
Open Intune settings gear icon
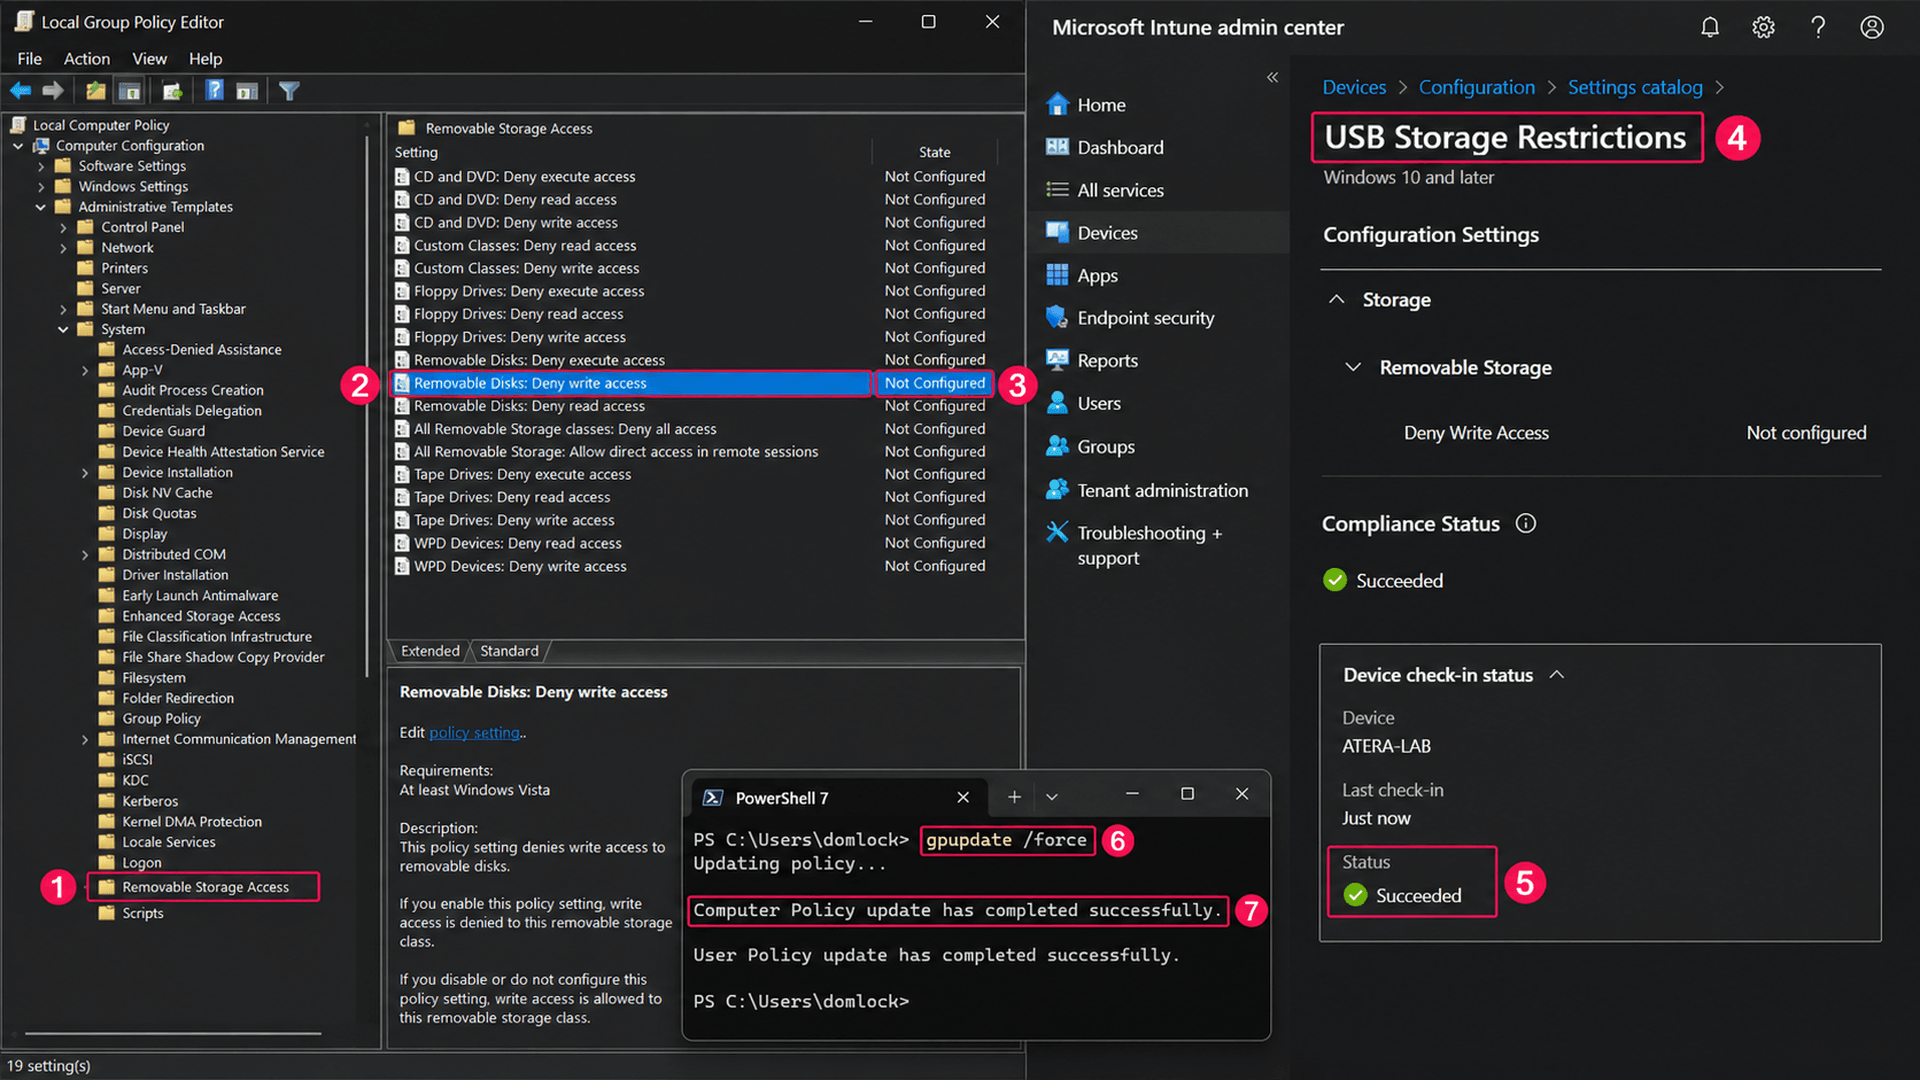tap(1764, 27)
